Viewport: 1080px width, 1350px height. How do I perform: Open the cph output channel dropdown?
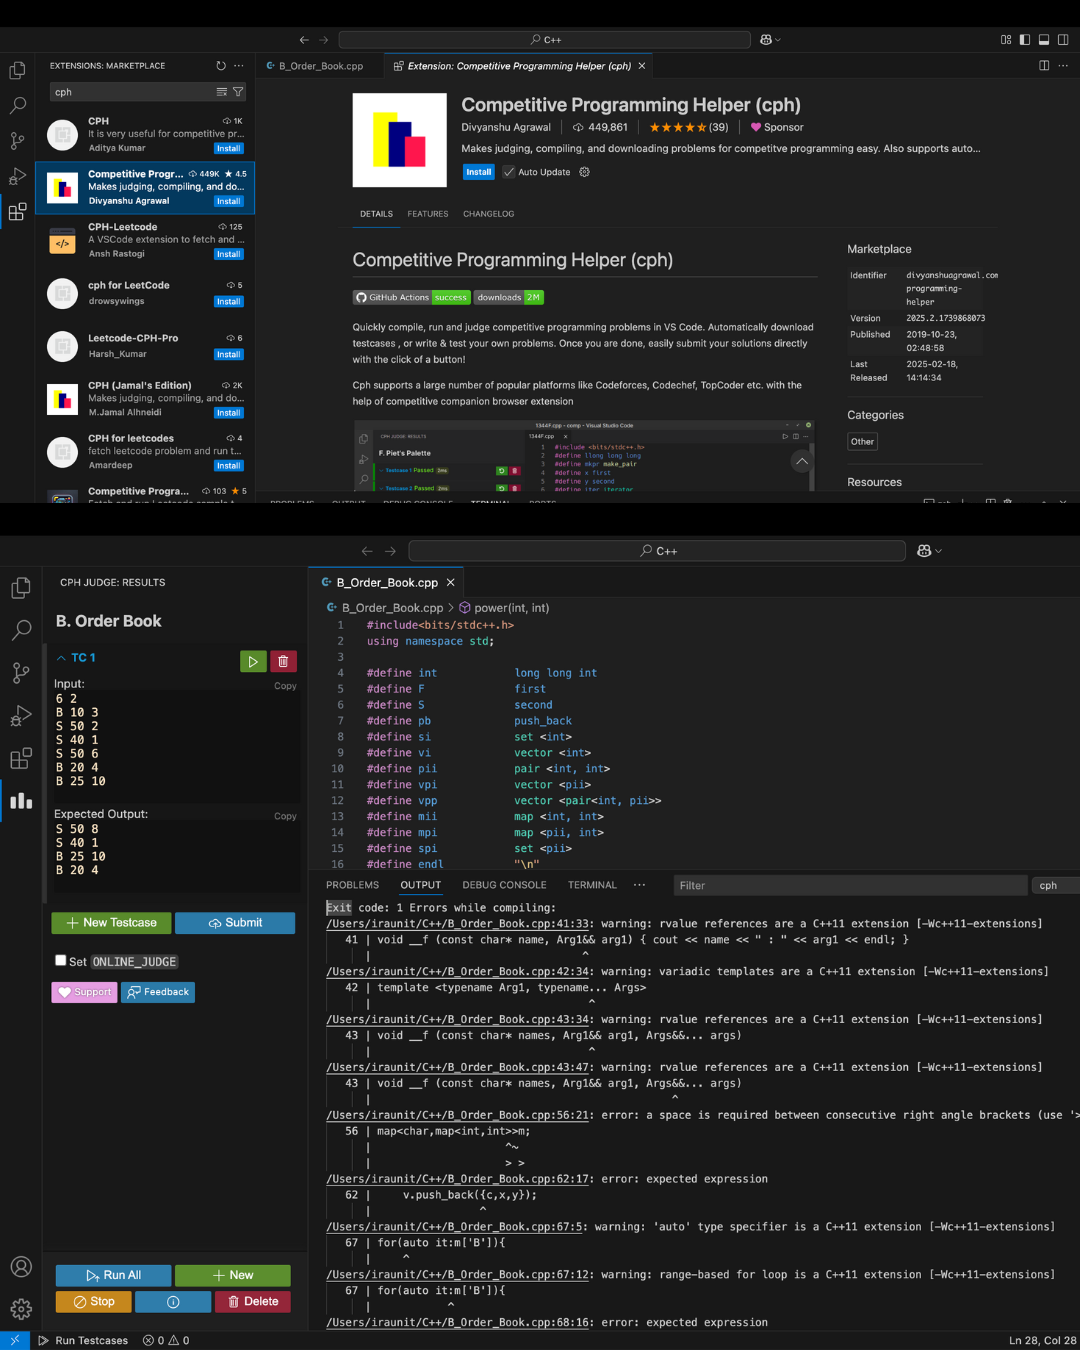click(1056, 885)
